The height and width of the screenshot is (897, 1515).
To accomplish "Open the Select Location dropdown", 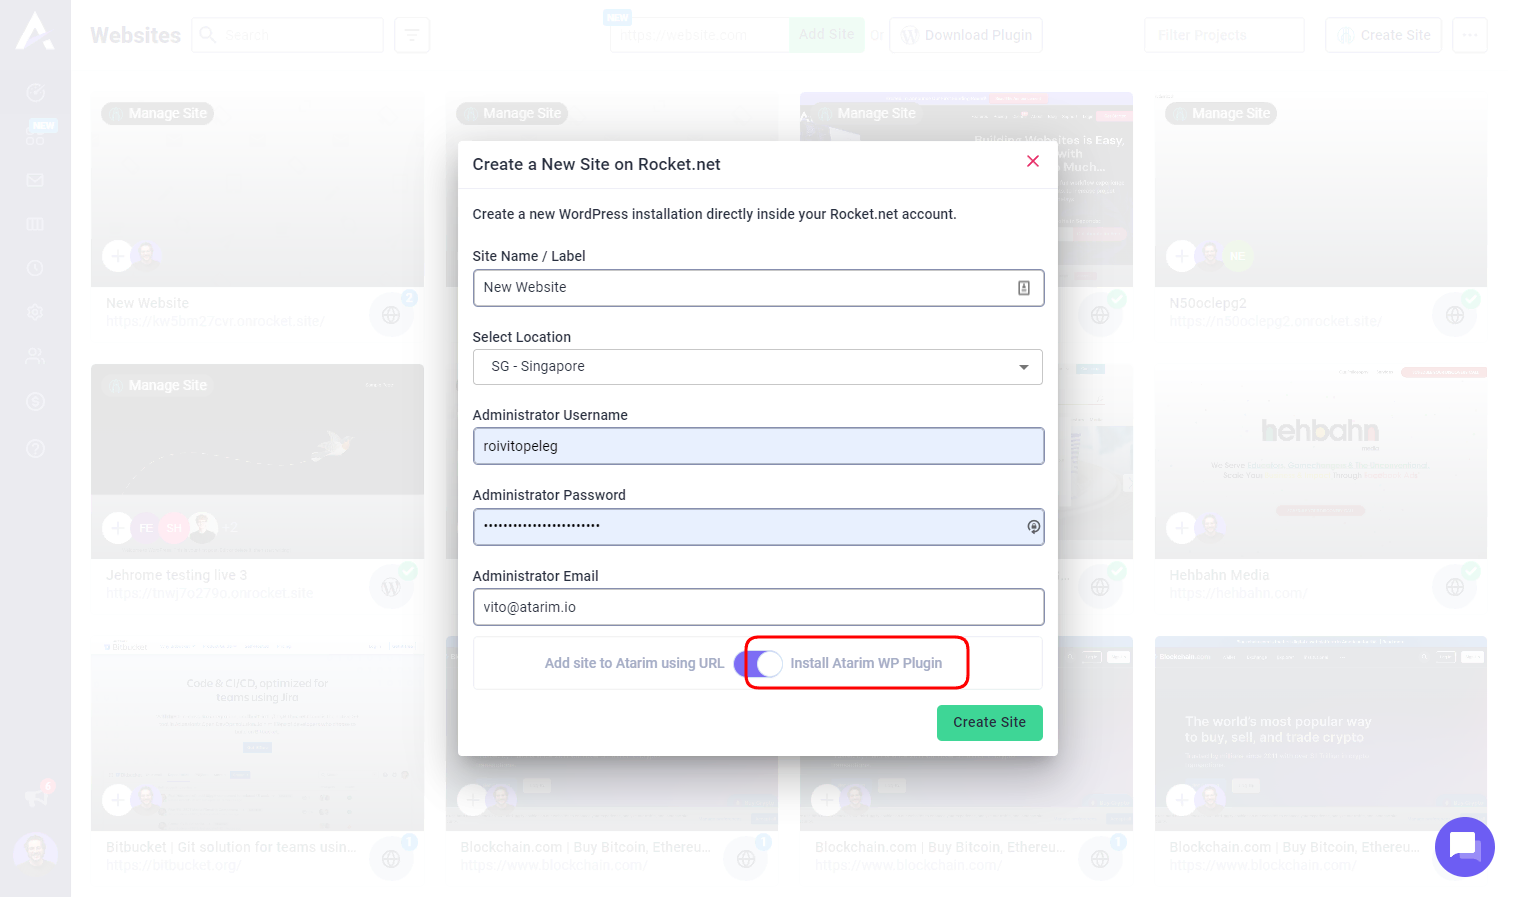I will coord(757,367).
